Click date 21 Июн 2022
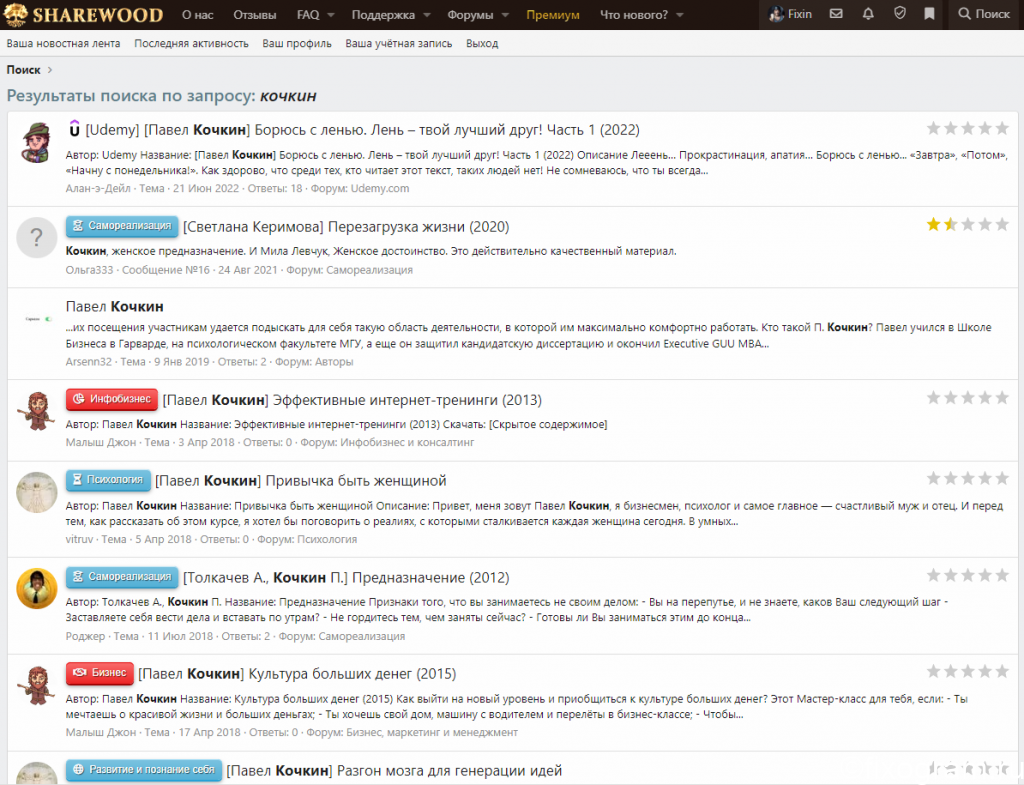1024x785 pixels. tap(206, 188)
